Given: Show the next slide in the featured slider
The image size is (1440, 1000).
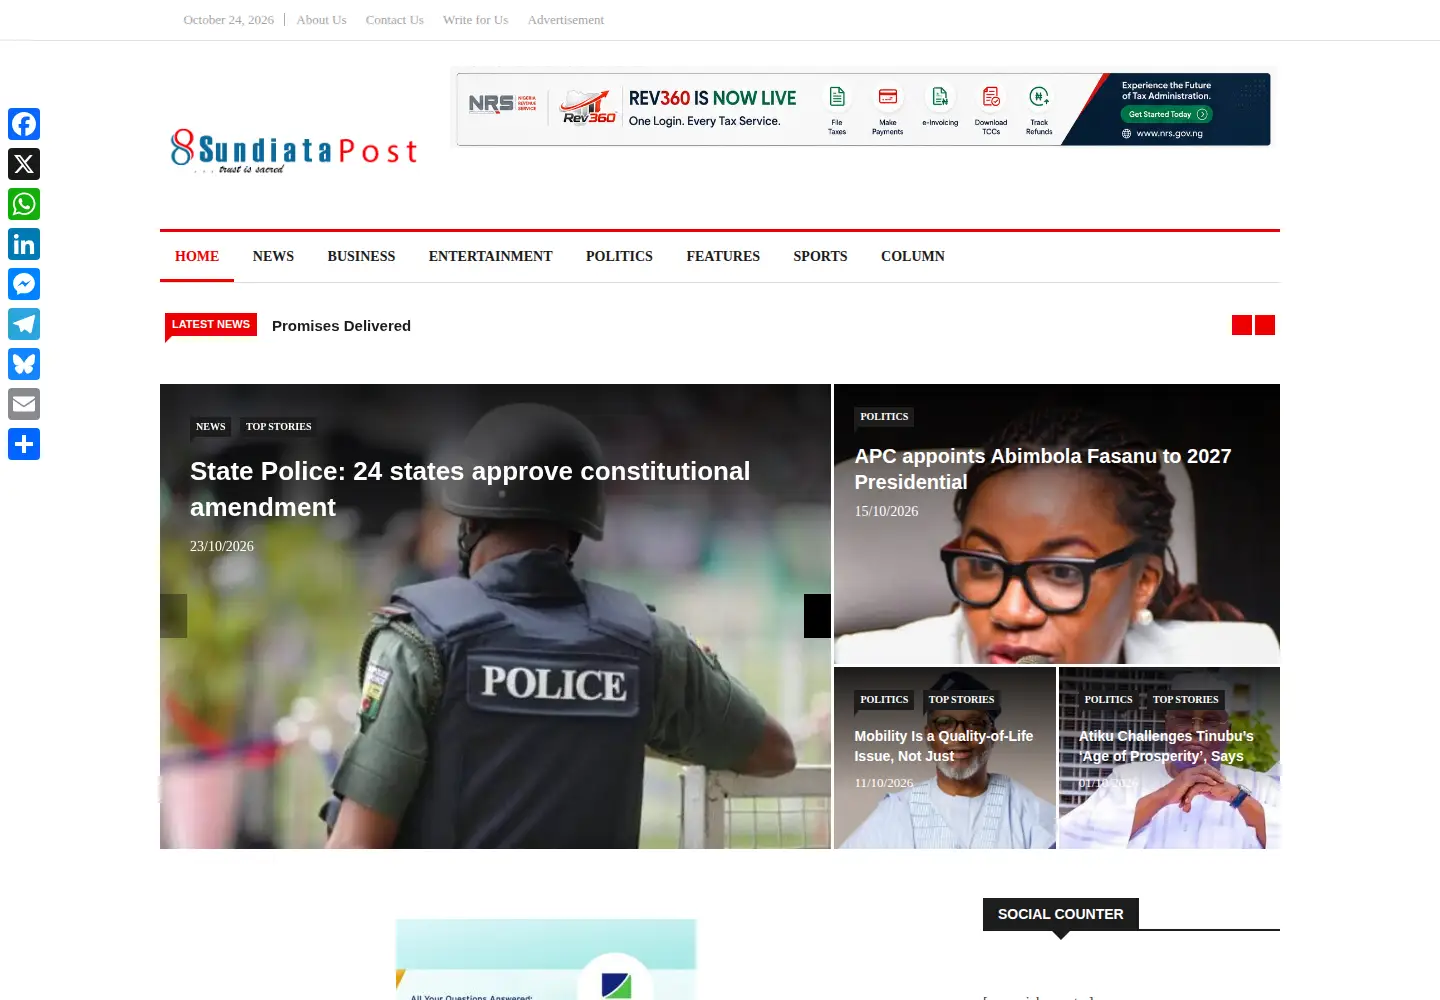Looking at the screenshot, I should pyautogui.click(x=817, y=616).
